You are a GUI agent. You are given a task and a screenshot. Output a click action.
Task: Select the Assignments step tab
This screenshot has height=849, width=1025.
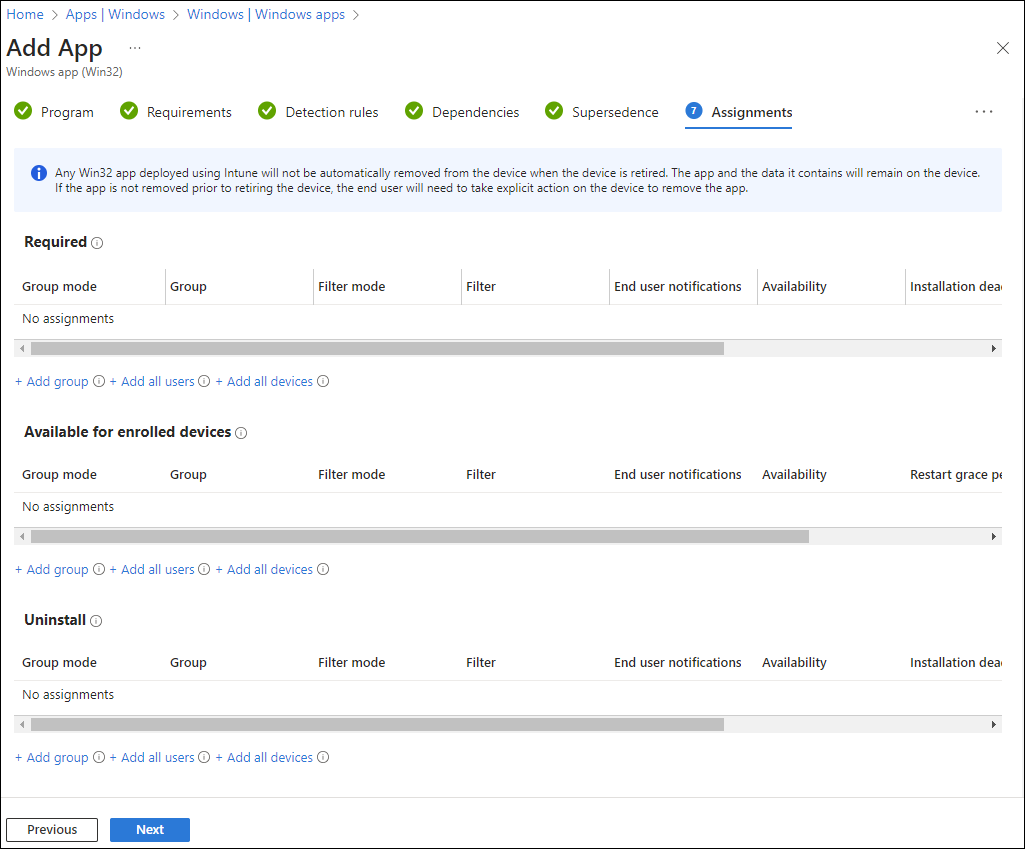(739, 112)
